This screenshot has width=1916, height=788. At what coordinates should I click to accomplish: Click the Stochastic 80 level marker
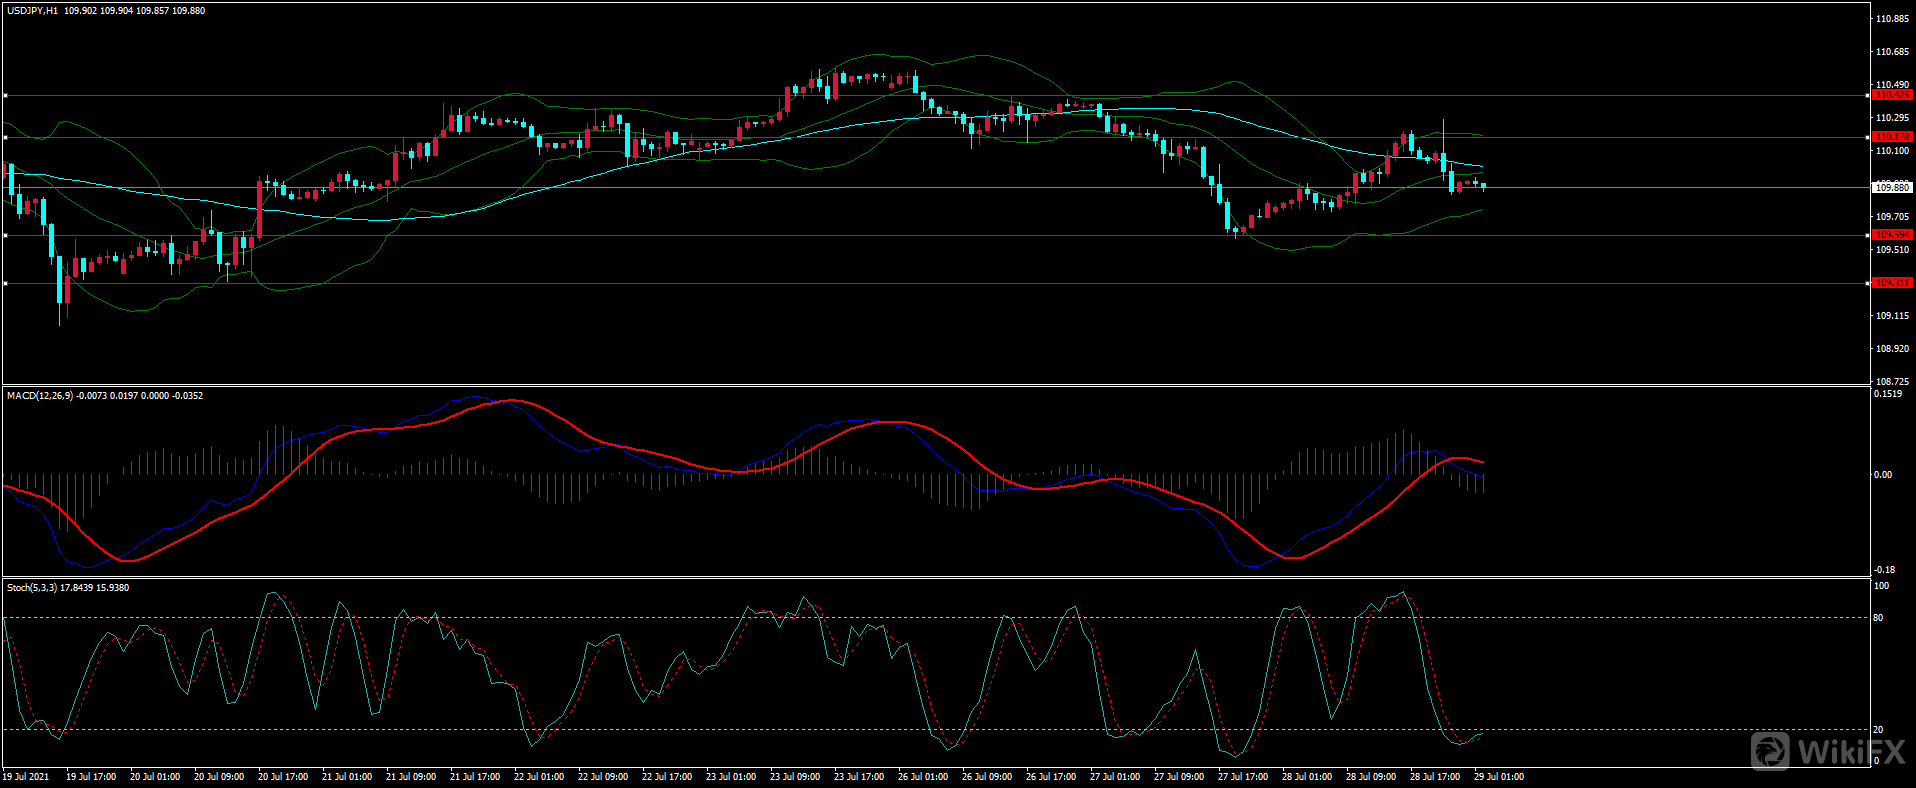pyautogui.click(x=1878, y=618)
